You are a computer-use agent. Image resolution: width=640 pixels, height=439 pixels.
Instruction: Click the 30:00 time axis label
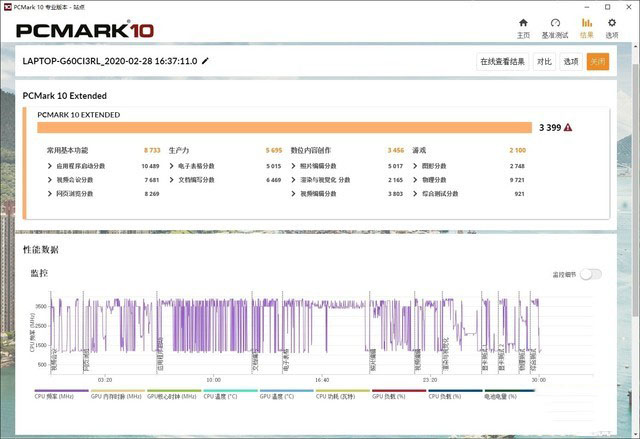coord(538,380)
